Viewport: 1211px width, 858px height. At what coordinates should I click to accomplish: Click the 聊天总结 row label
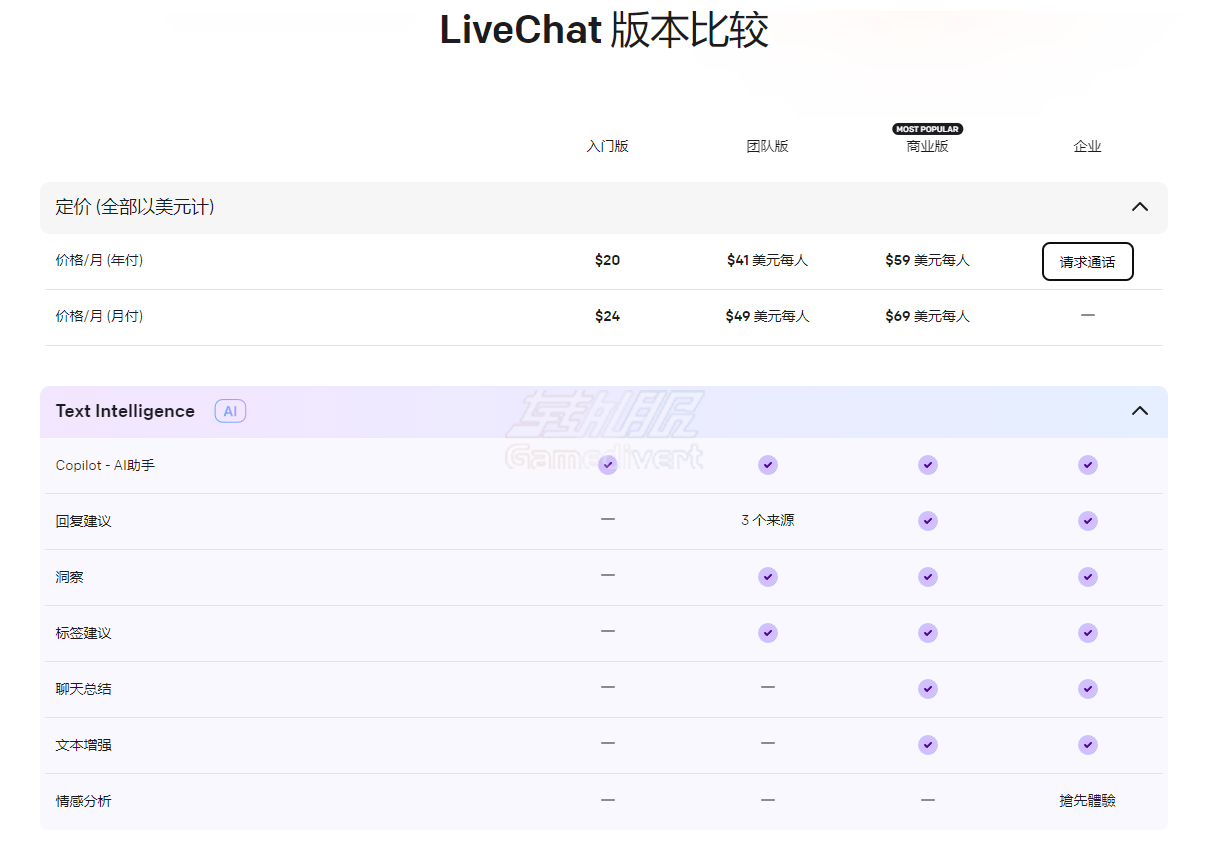pos(83,690)
